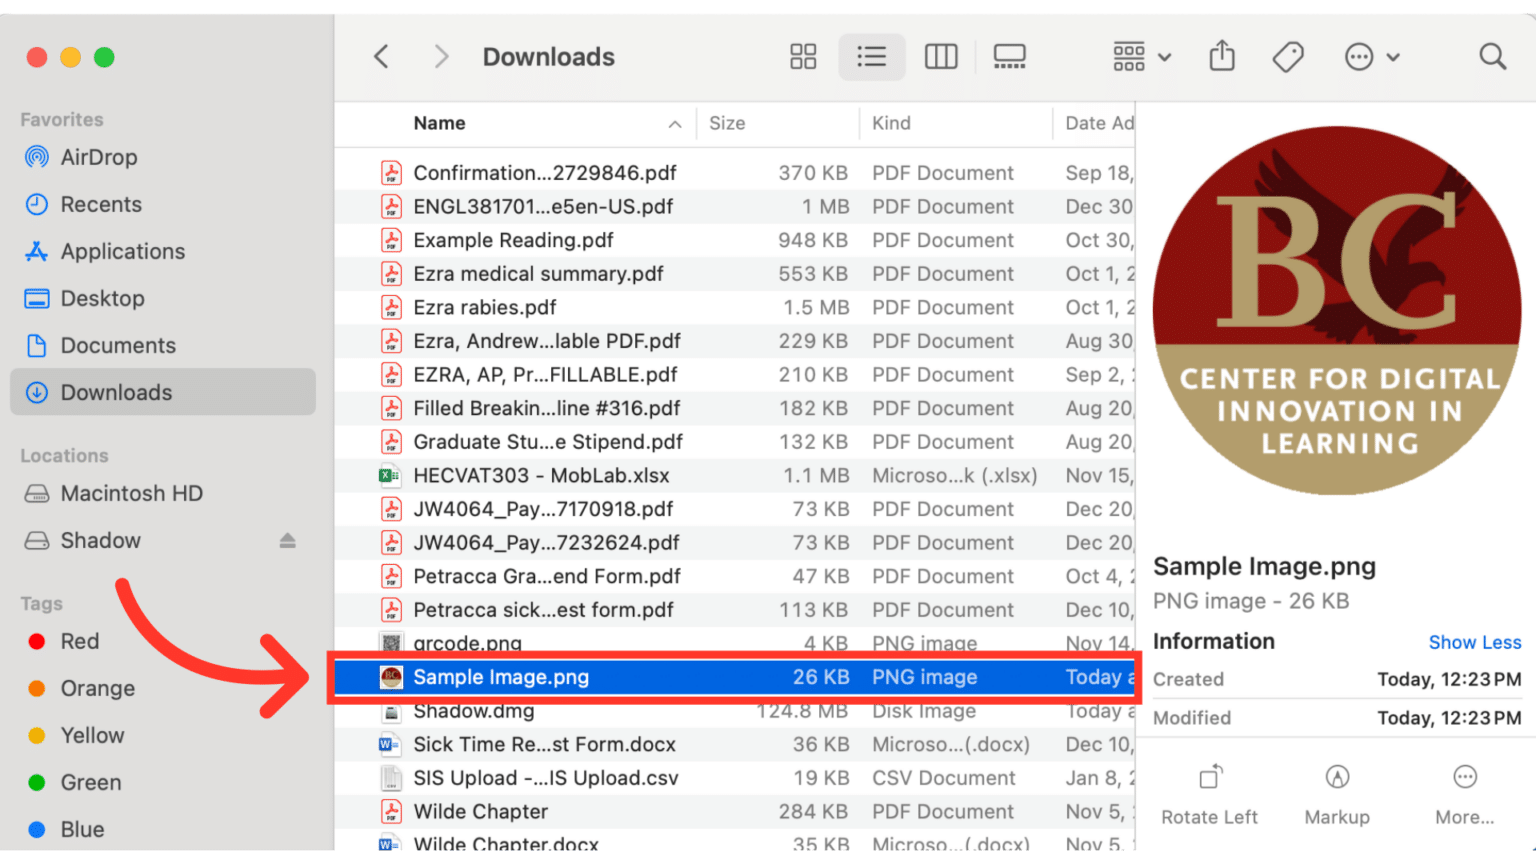Open the grouping options dropdown
This screenshot has height=864, width=1536.
pyautogui.click(x=1140, y=56)
